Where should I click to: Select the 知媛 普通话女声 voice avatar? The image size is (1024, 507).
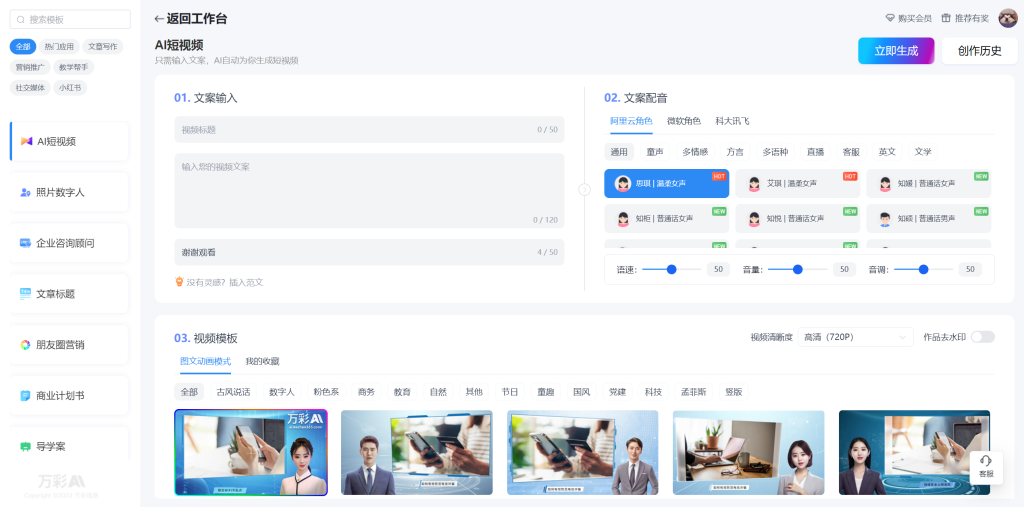point(885,184)
